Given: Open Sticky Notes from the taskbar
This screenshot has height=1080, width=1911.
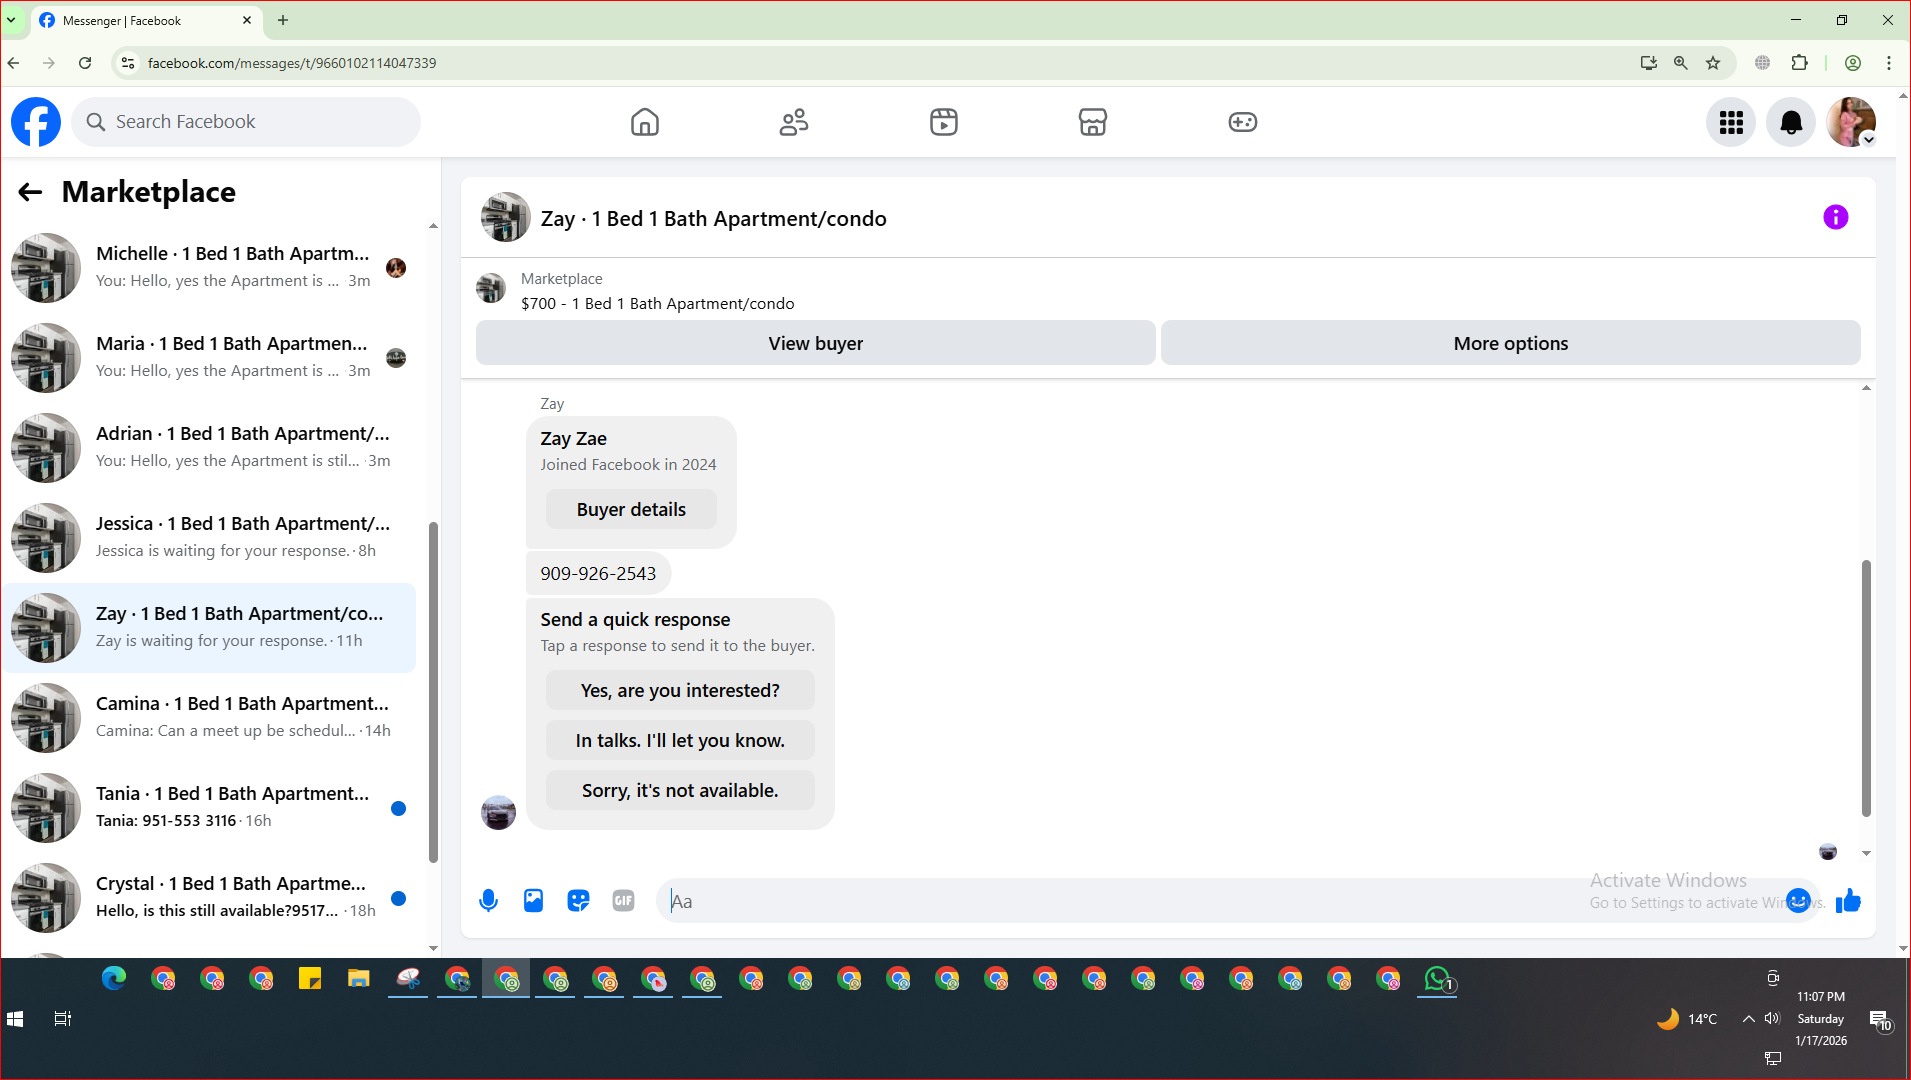Looking at the screenshot, I should pyautogui.click(x=310, y=979).
